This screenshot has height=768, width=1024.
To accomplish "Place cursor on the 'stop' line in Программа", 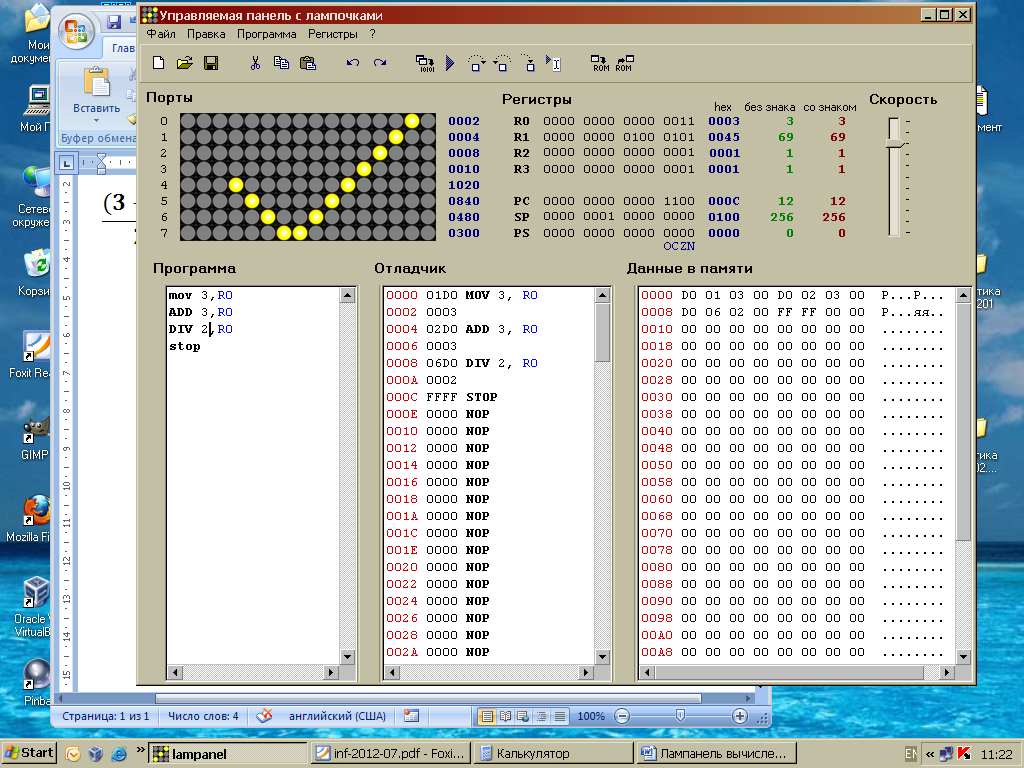I will (185, 346).
